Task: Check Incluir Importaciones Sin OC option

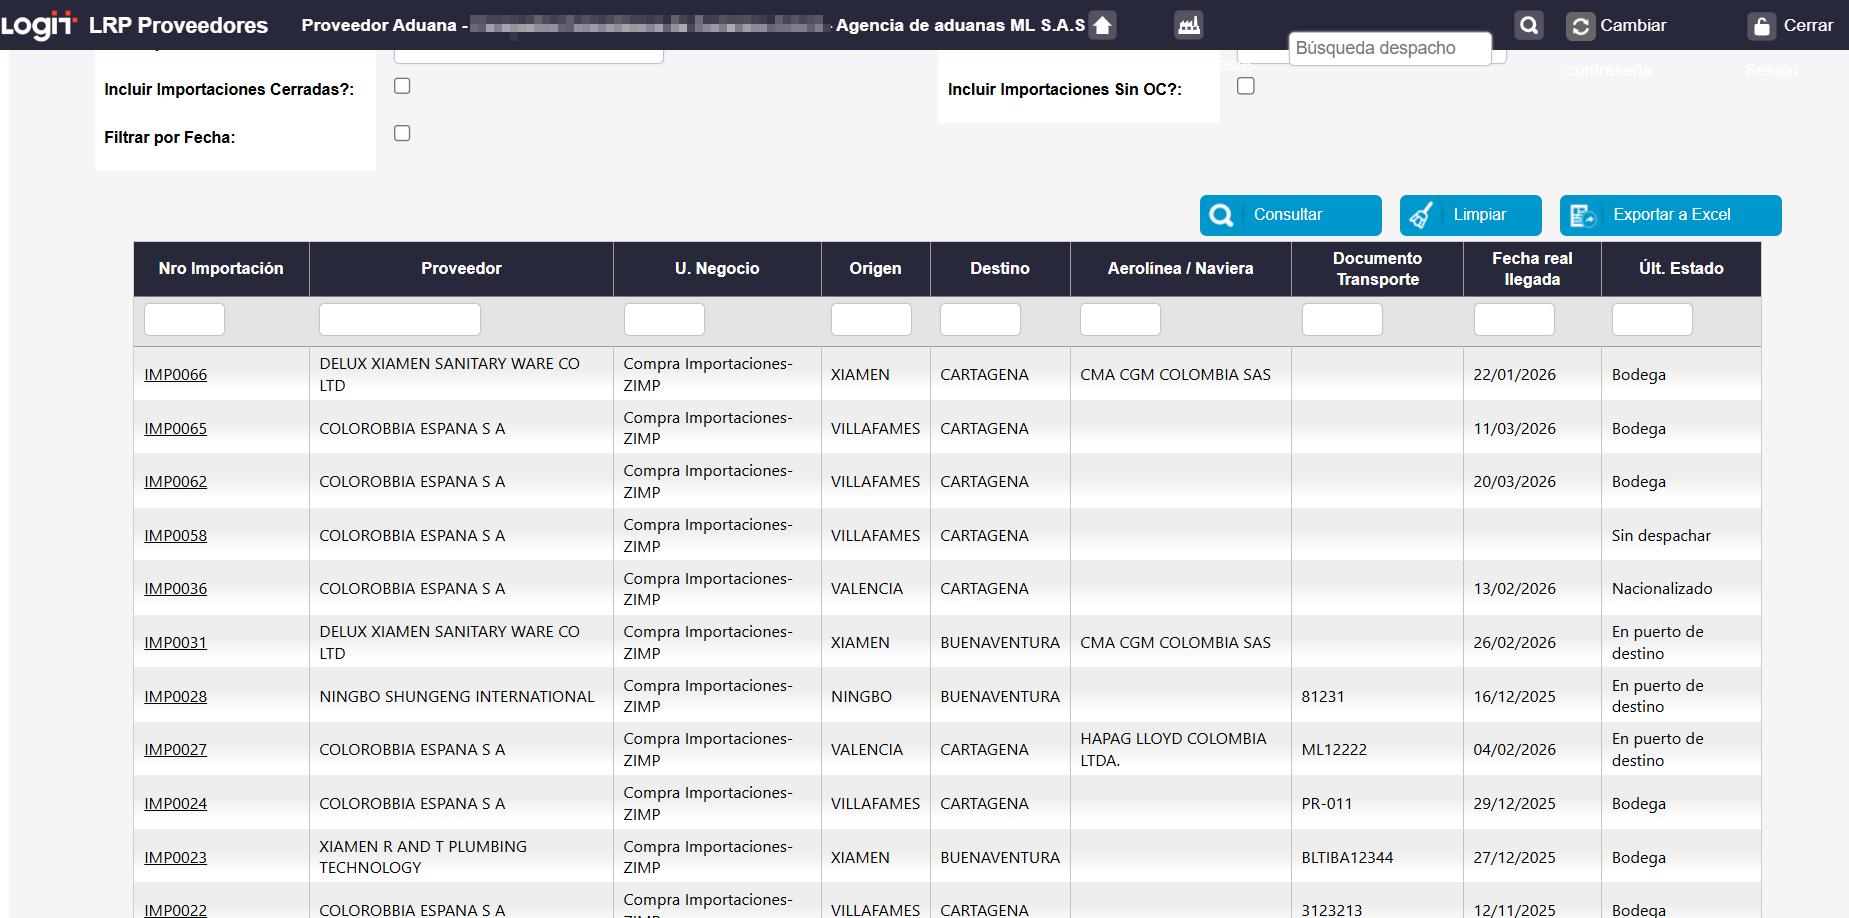Action: click(x=1246, y=86)
